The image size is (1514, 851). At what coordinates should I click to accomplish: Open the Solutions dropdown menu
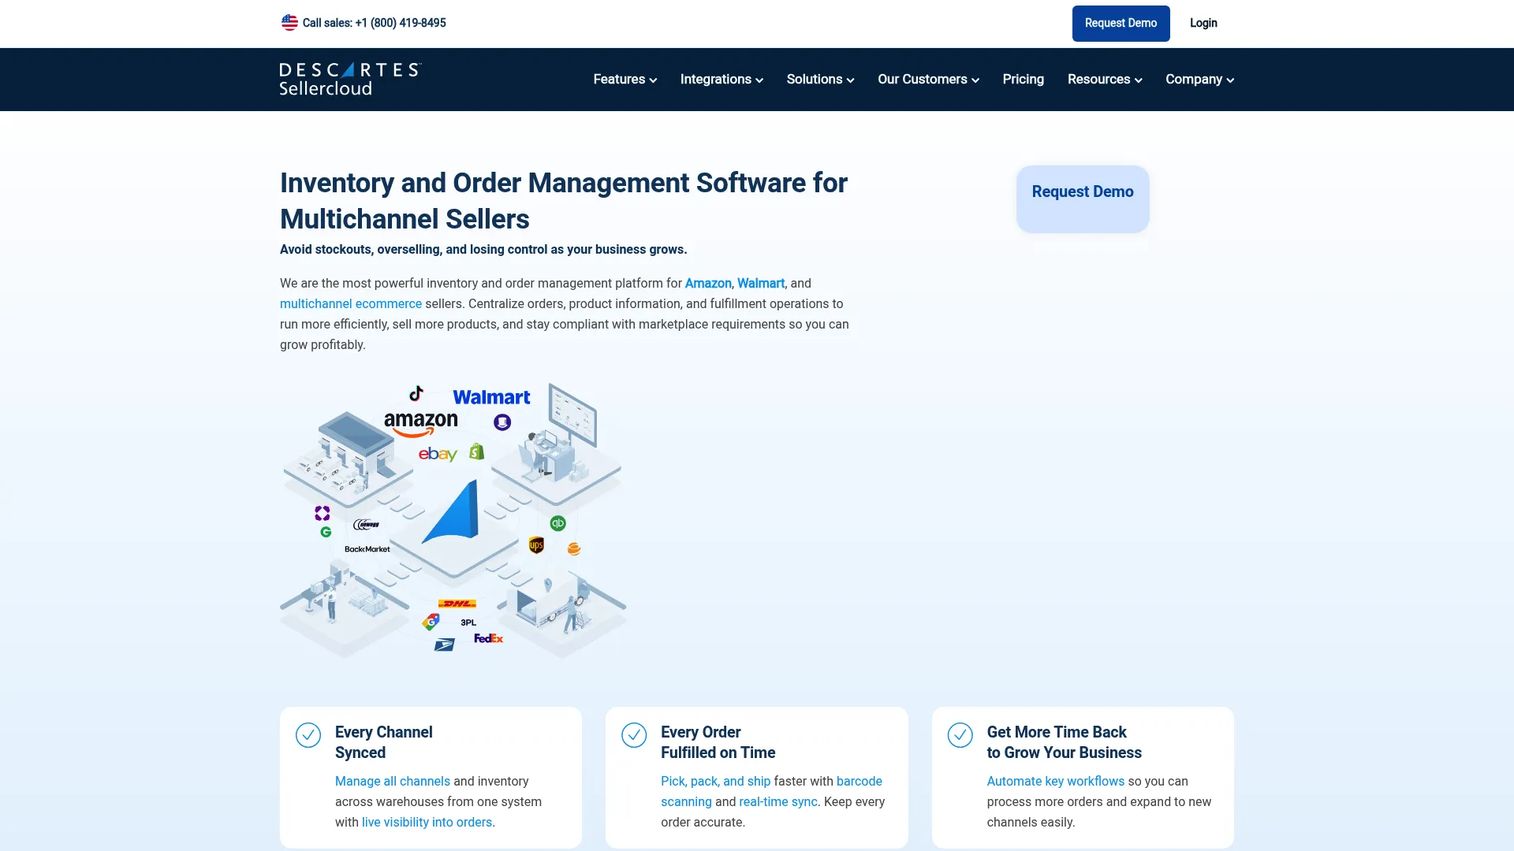tap(820, 79)
